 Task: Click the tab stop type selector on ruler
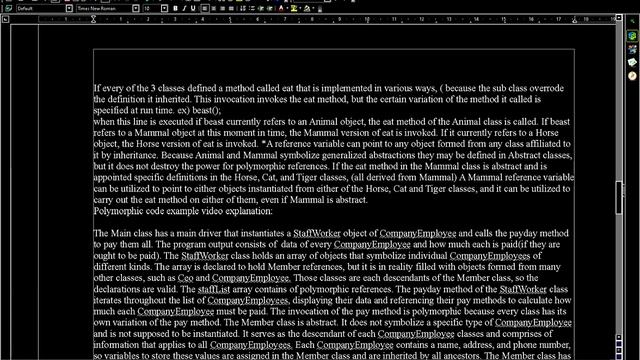pos(5,19)
